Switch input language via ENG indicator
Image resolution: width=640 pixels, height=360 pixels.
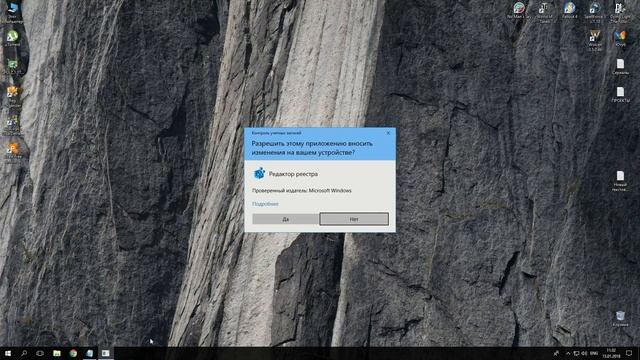(594, 353)
